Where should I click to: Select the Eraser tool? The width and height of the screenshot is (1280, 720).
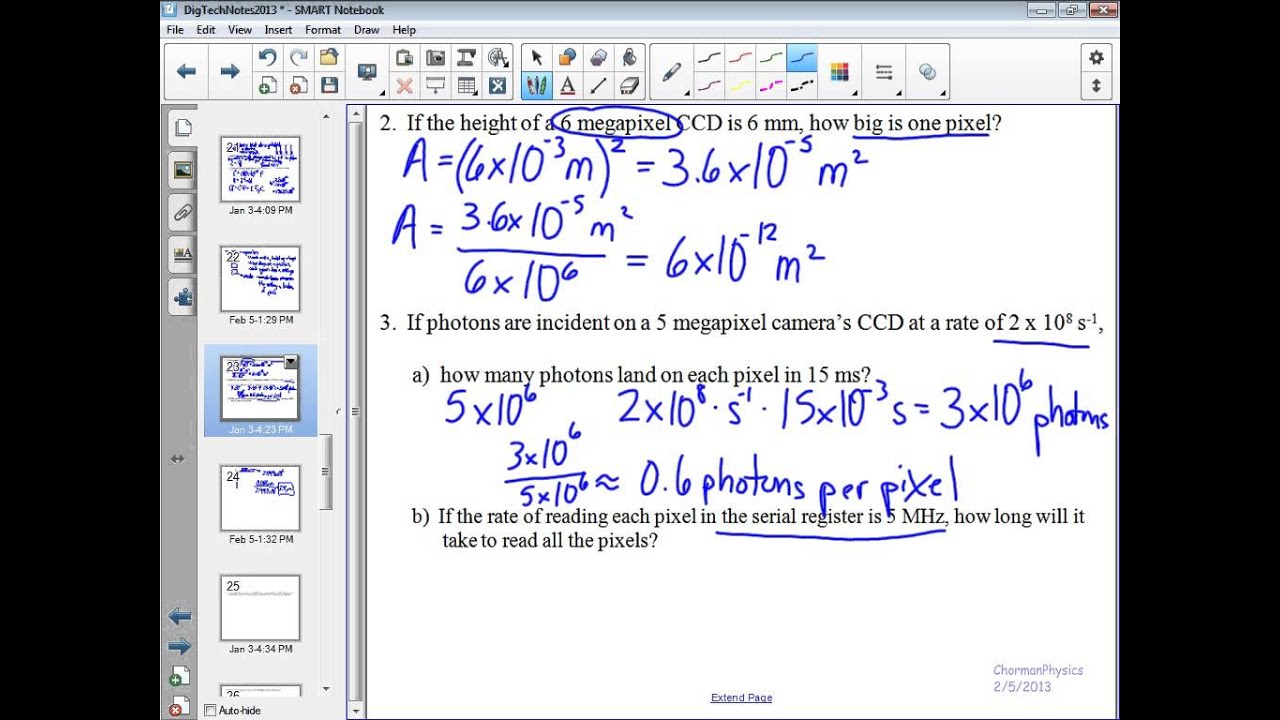pos(629,86)
